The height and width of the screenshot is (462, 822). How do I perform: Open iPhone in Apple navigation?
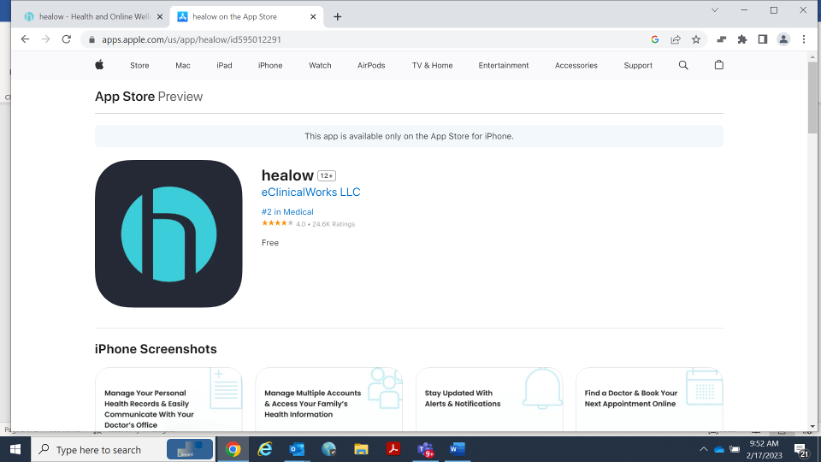(270, 66)
